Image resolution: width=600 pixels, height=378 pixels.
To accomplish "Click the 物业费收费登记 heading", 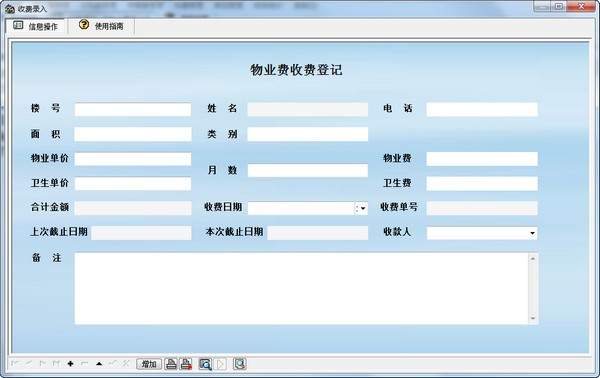I will click(x=296, y=70).
